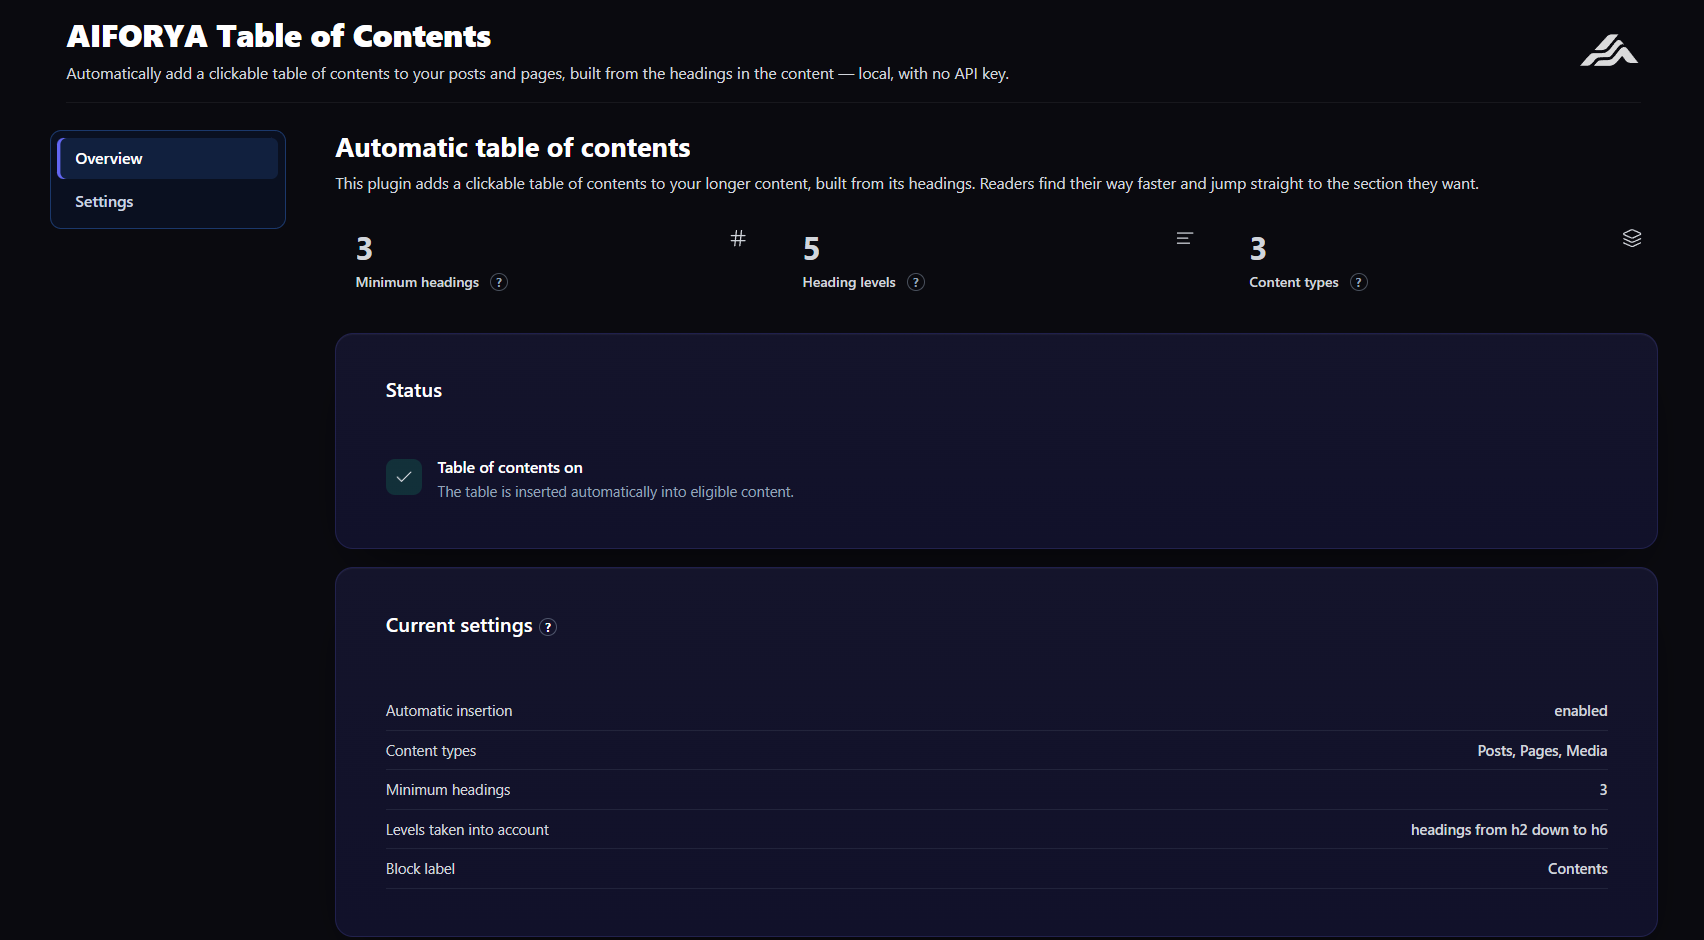Open help tooltip for Content types

click(x=1358, y=282)
